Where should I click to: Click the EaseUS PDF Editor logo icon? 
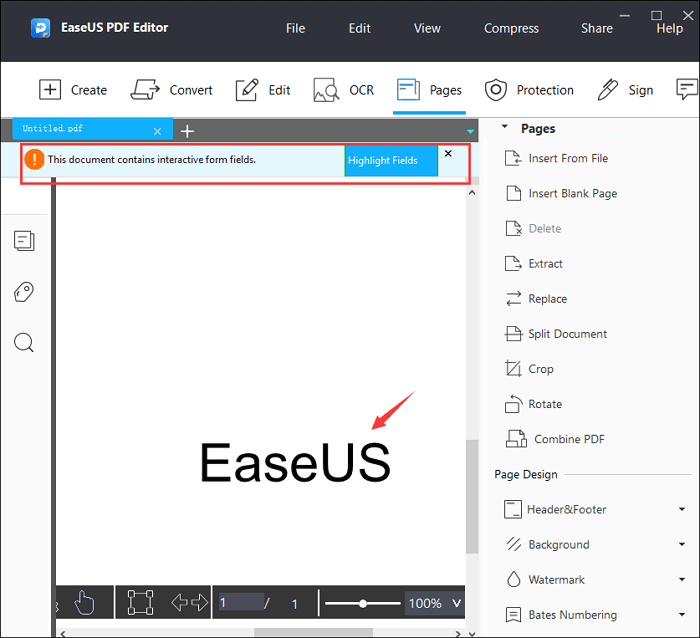(x=41, y=28)
